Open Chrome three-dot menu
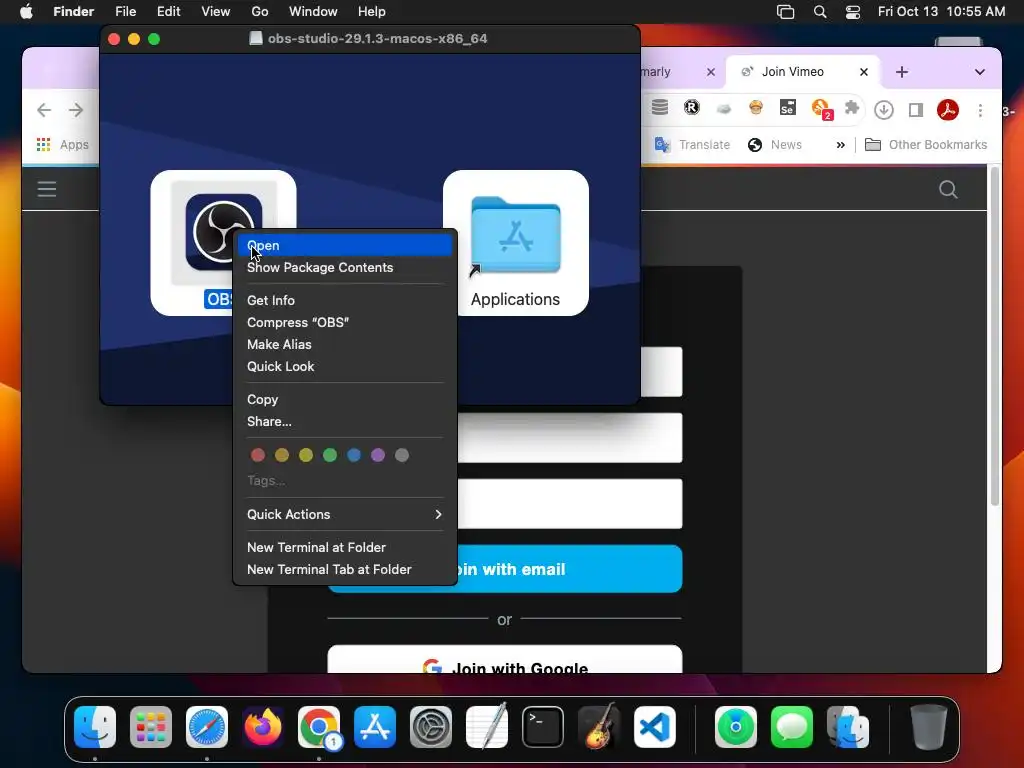1024x768 pixels. pyautogui.click(x=980, y=110)
